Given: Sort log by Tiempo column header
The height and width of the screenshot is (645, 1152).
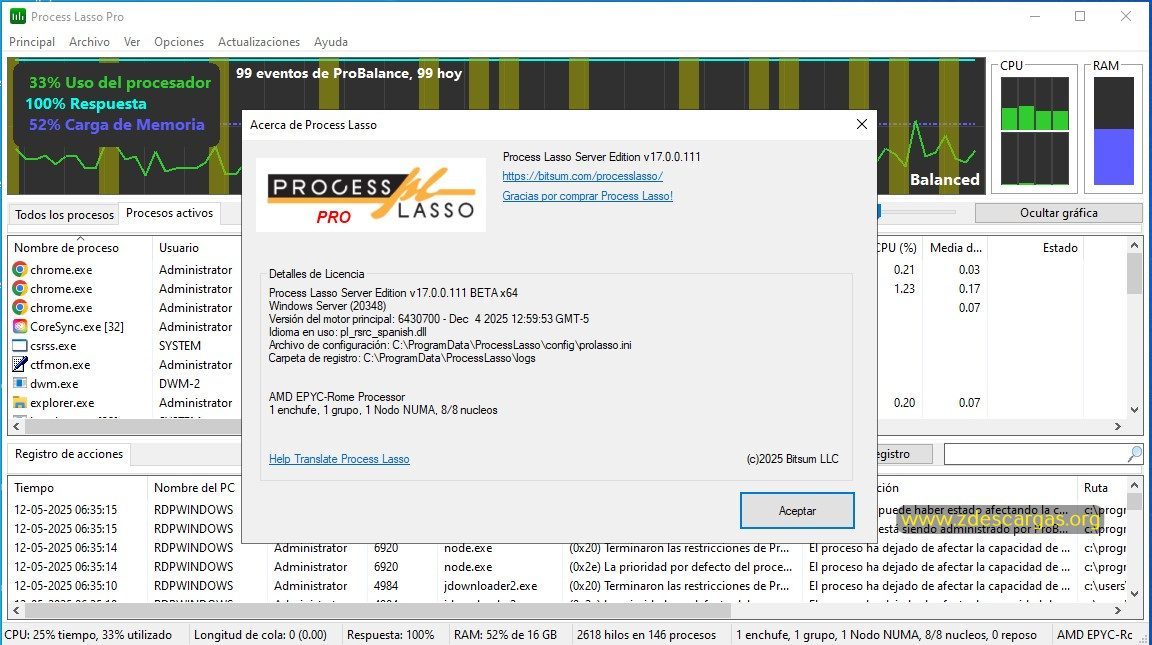Looking at the screenshot, I should pos(77,488).
